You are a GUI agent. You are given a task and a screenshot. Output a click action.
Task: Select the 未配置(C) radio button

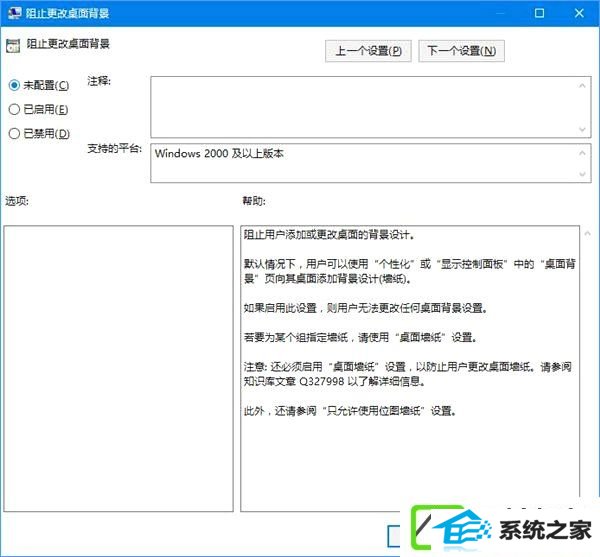pos(39,85)
